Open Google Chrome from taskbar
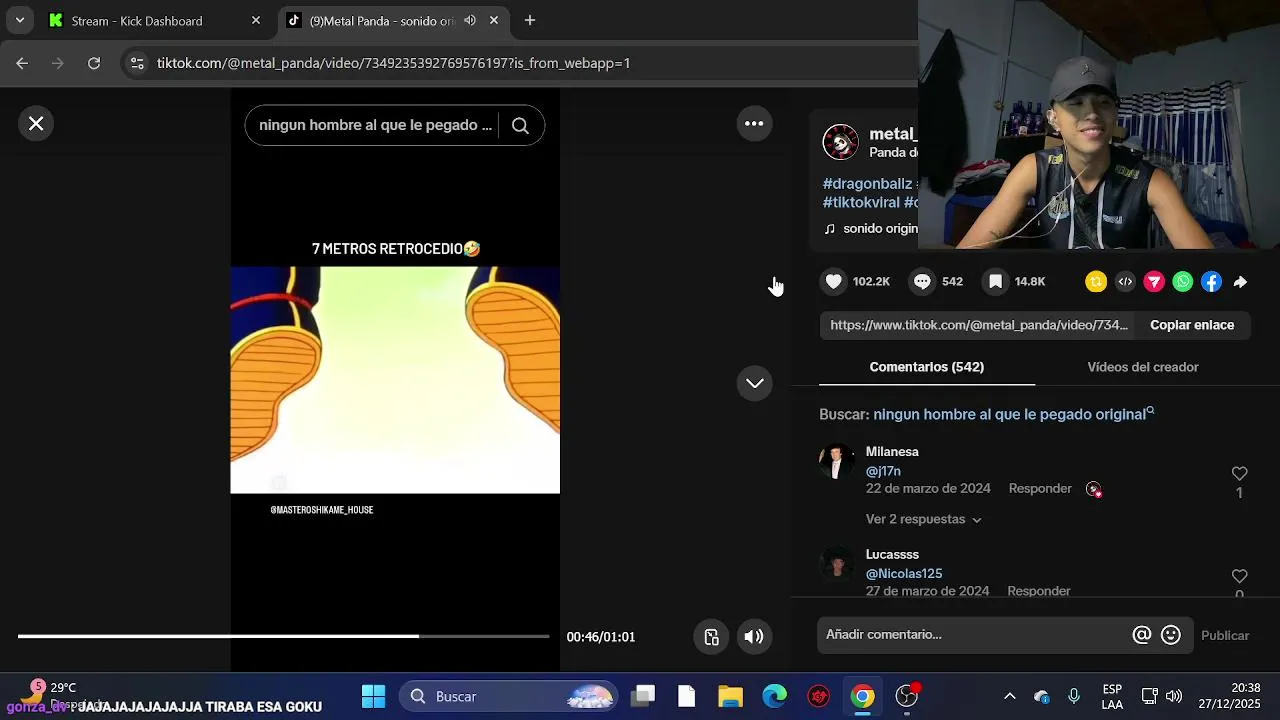The width and height of the screenshot is (1280, 720). pos(863,696)
